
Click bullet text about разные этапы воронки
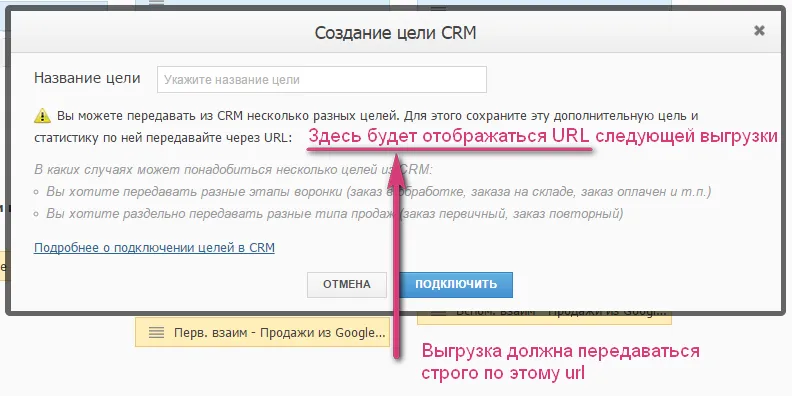[x=379, y=192]
